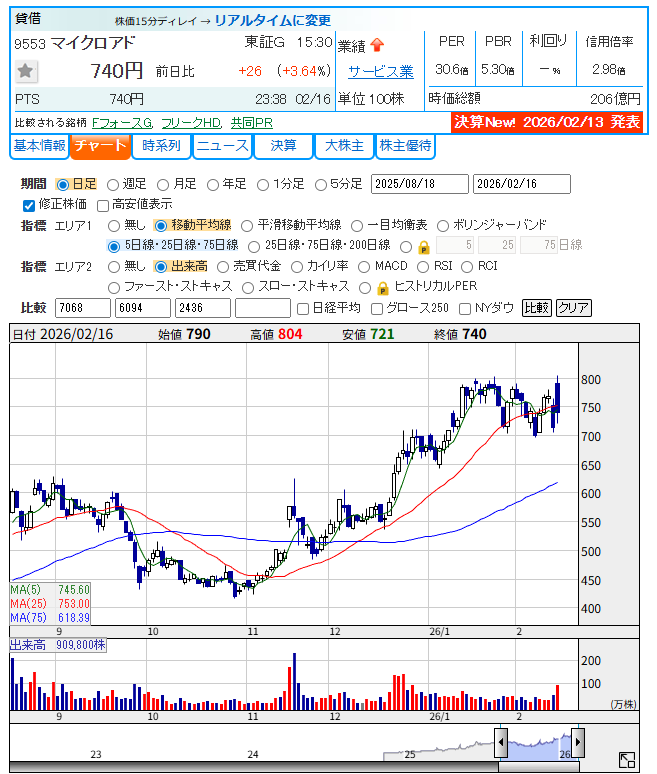
Task: Select custom moving average radio button
Action: pos(406,246)
